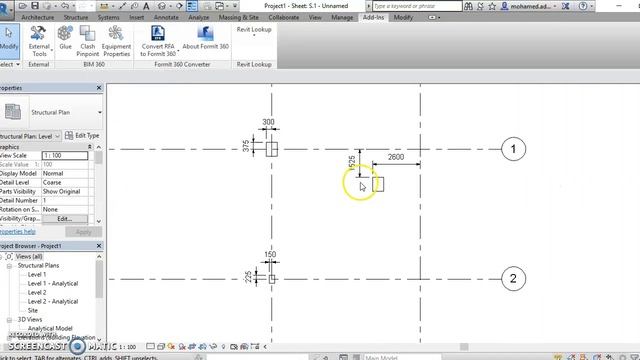Close the Project Browser panel

coord(99,246)
